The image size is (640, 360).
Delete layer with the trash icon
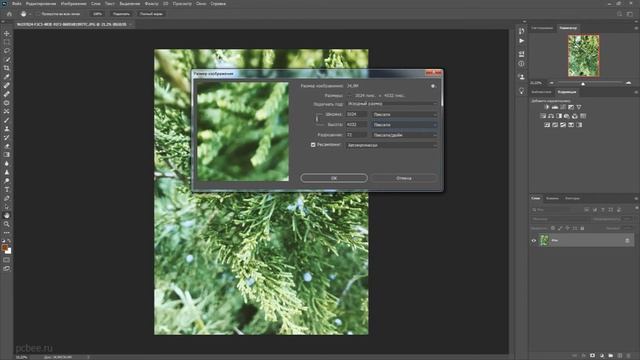click(x=629, y=356)
